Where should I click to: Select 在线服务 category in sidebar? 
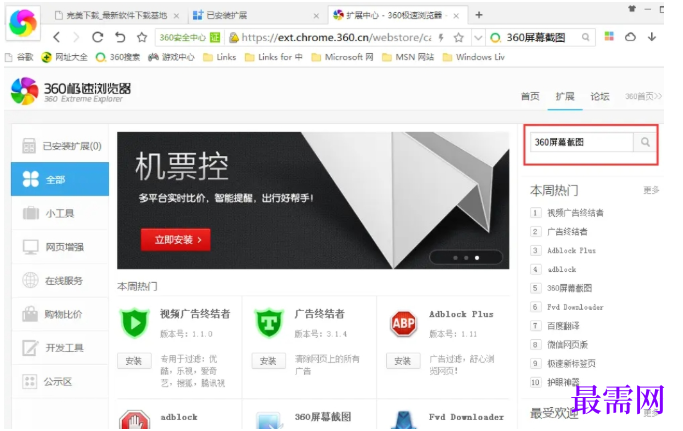pos(60,281)
